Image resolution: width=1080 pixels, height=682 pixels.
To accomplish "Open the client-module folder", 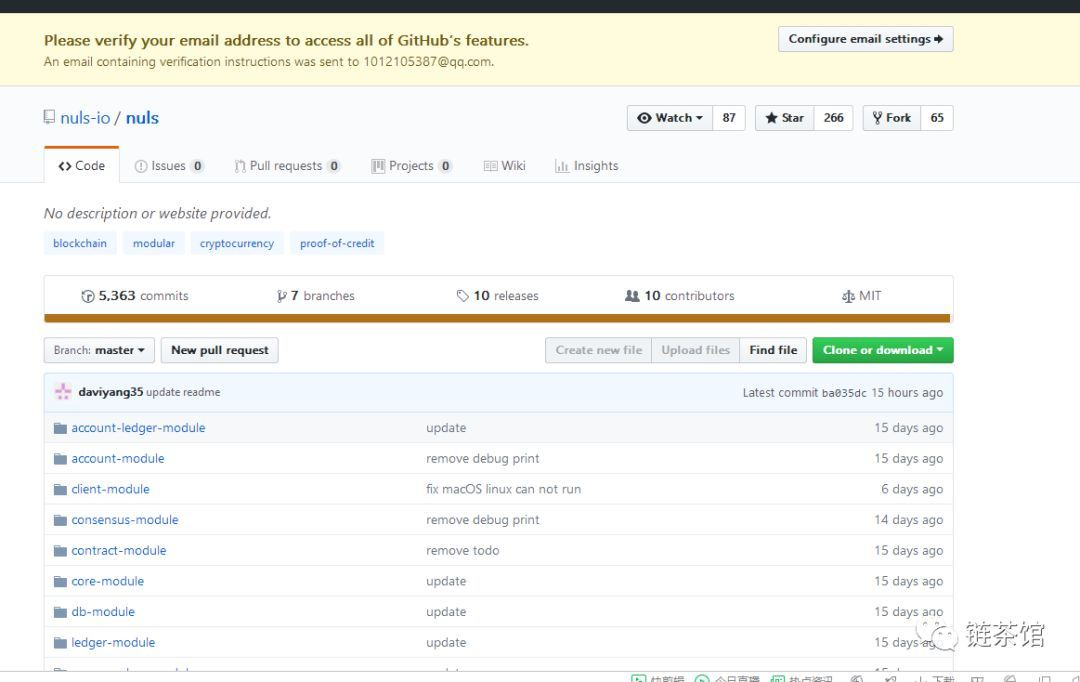I will 110,489.
